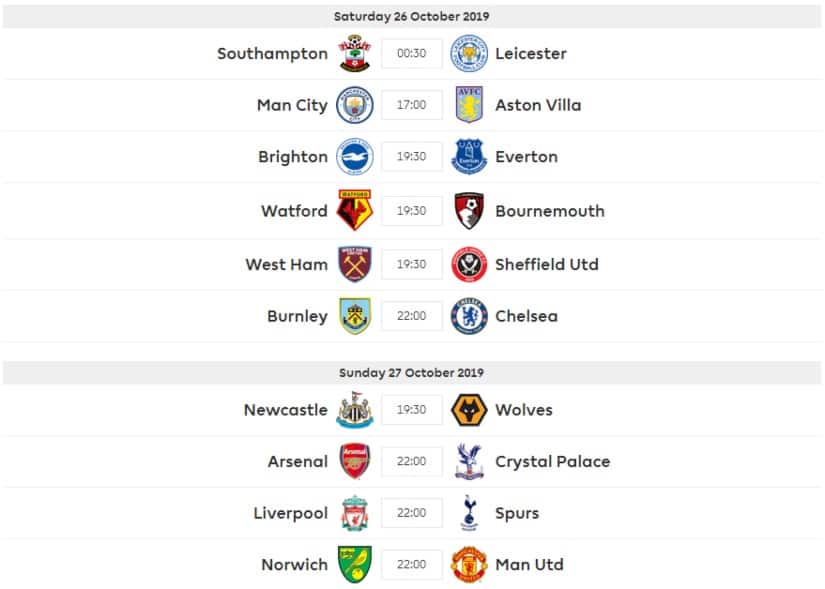Click the Aston Villa crest
The height and width of the screenshot is (589, 825).
469,105
